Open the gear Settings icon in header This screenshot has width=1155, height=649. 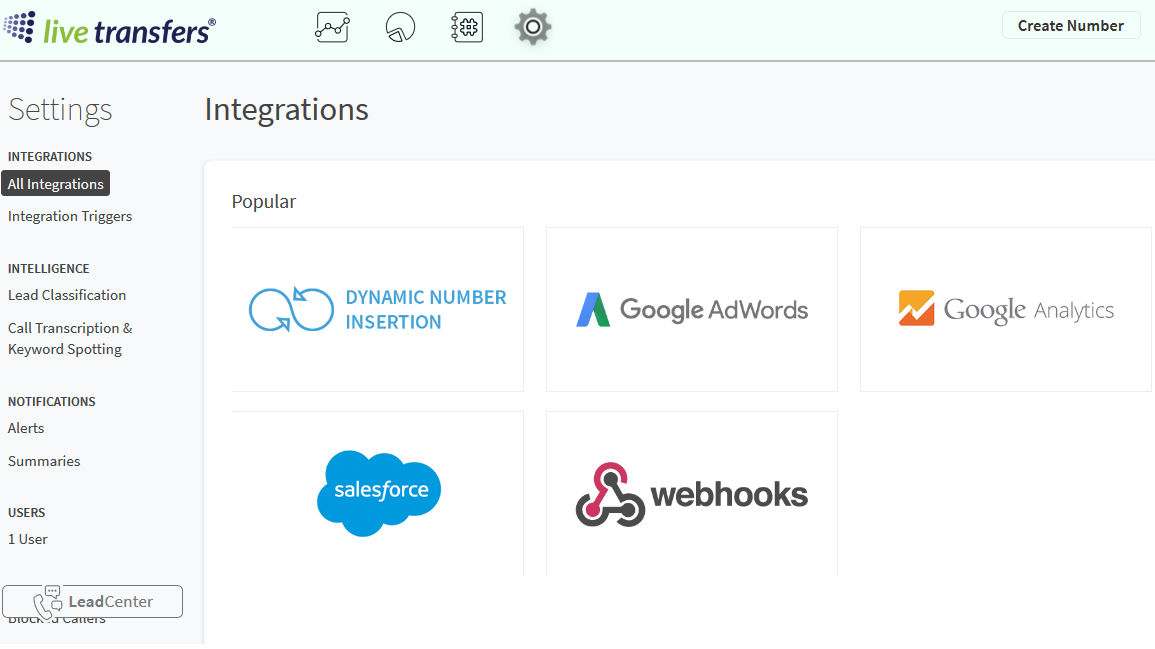coord(533,27)
